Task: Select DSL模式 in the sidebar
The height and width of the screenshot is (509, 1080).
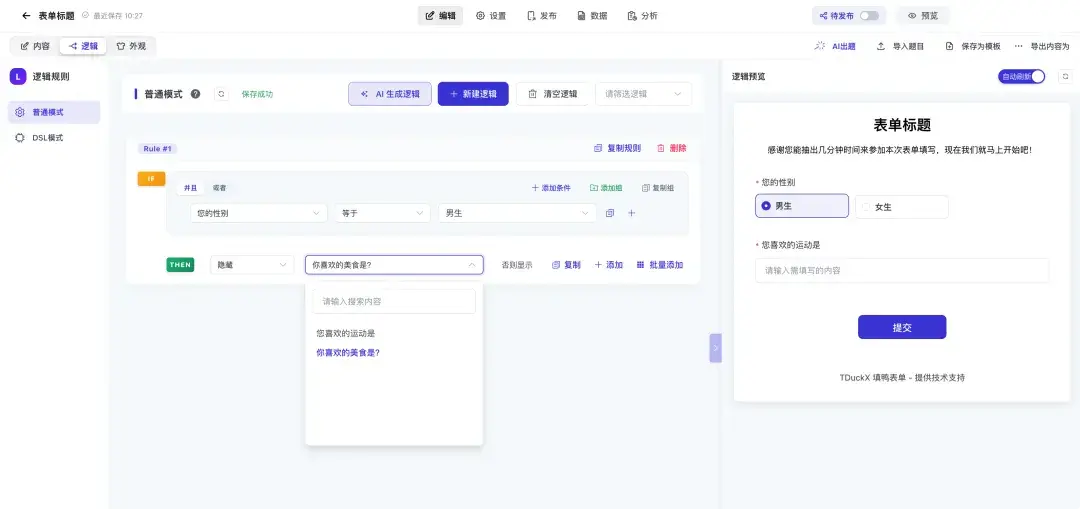Action: 54,138
